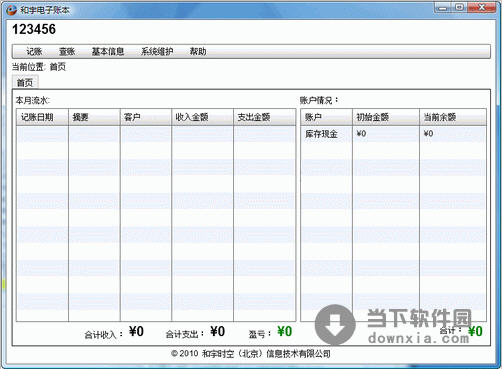502x369 pixels.
Task: Click the 账户 column header
Action: coord(327,117)
